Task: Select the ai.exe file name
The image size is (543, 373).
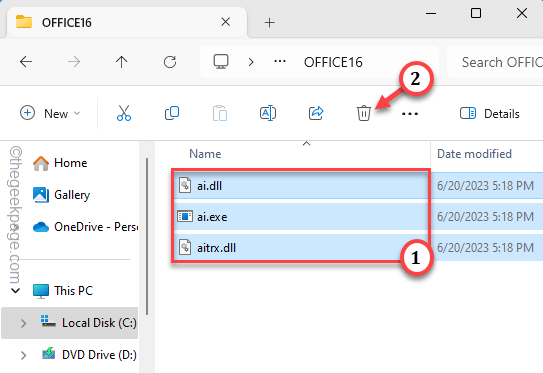Action: pyautogui.click(x=212, y=217)
